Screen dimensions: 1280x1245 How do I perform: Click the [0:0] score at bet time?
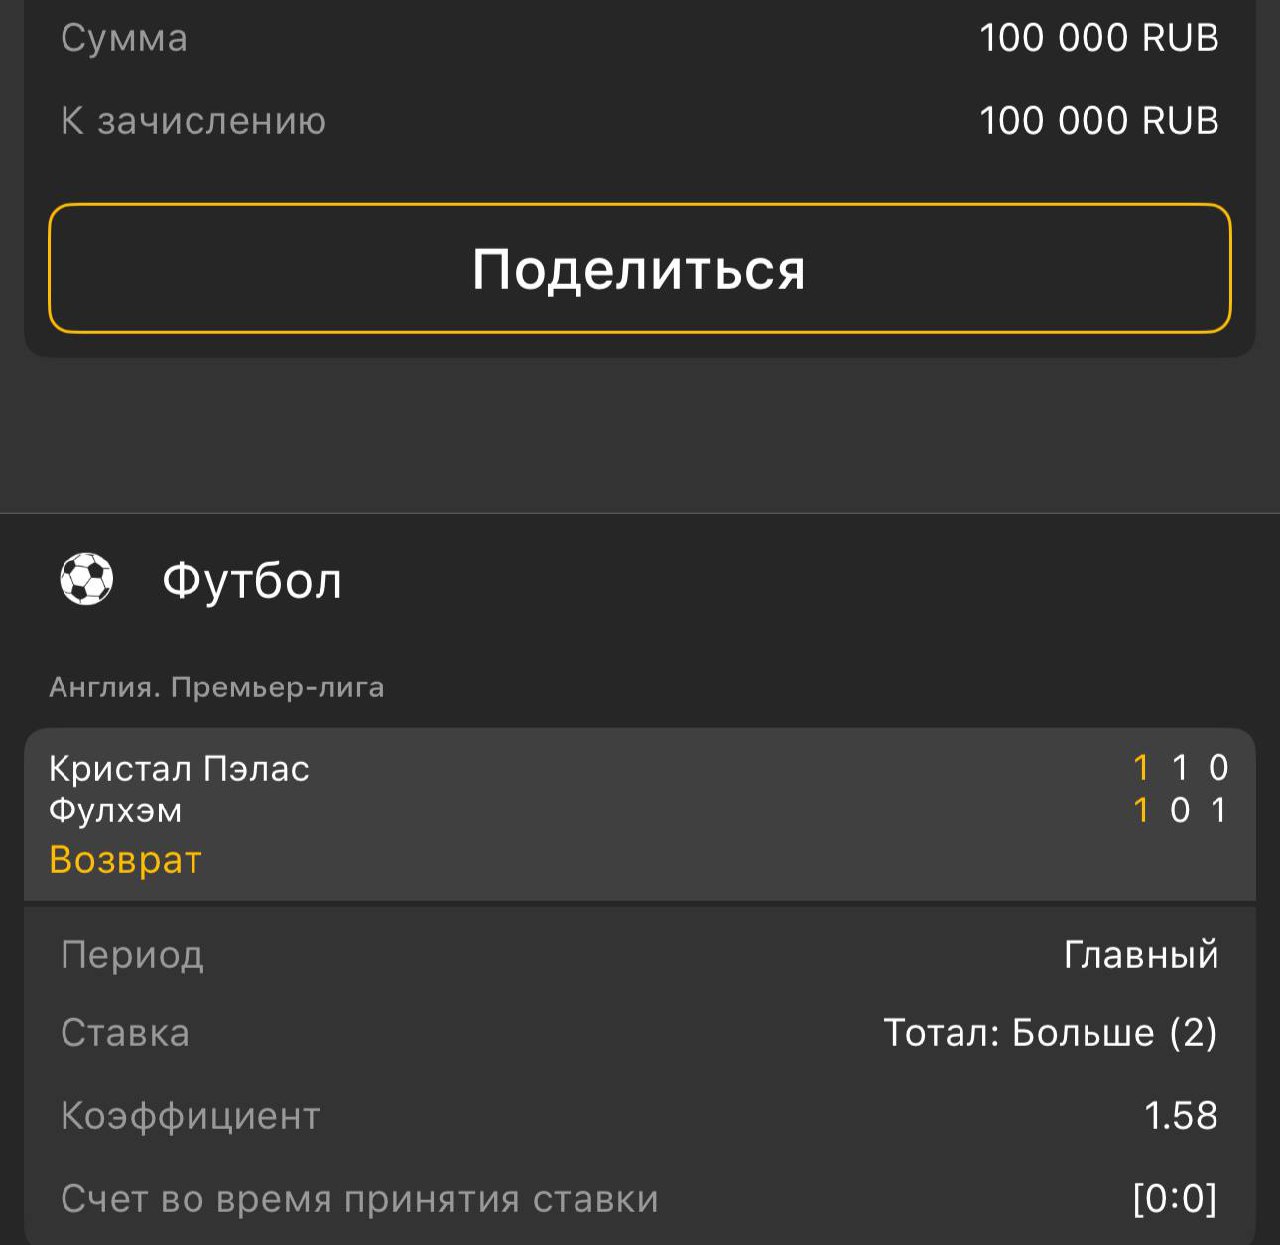(1174, 1199)
